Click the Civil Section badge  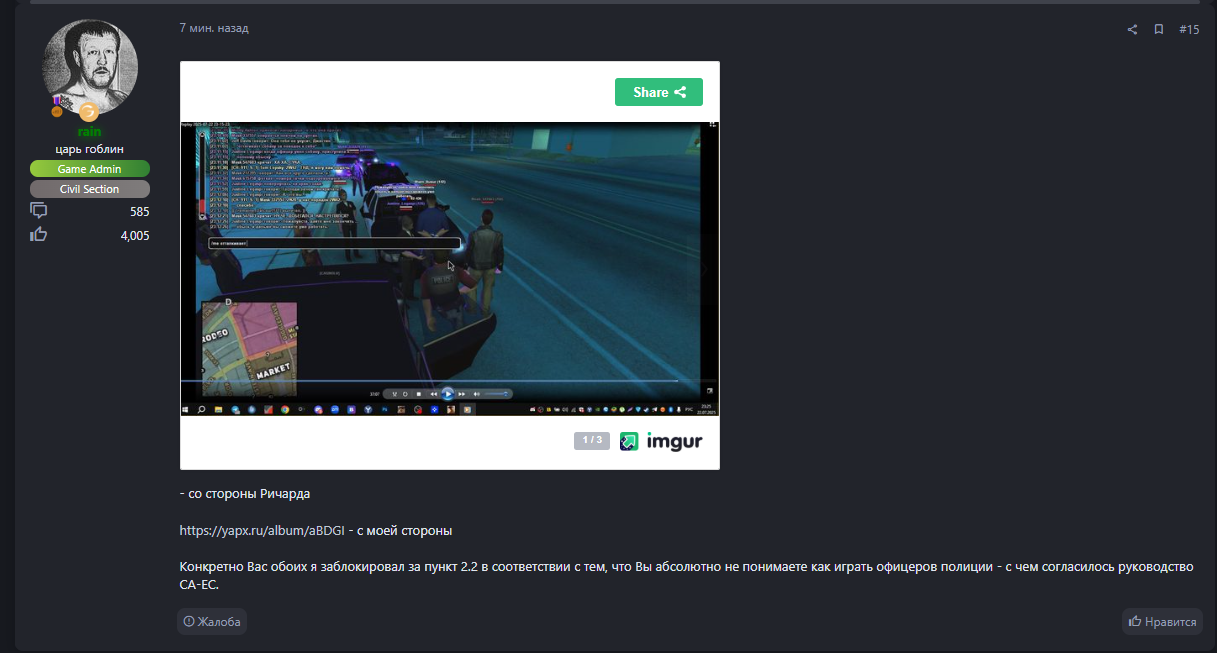coord(90,189)
